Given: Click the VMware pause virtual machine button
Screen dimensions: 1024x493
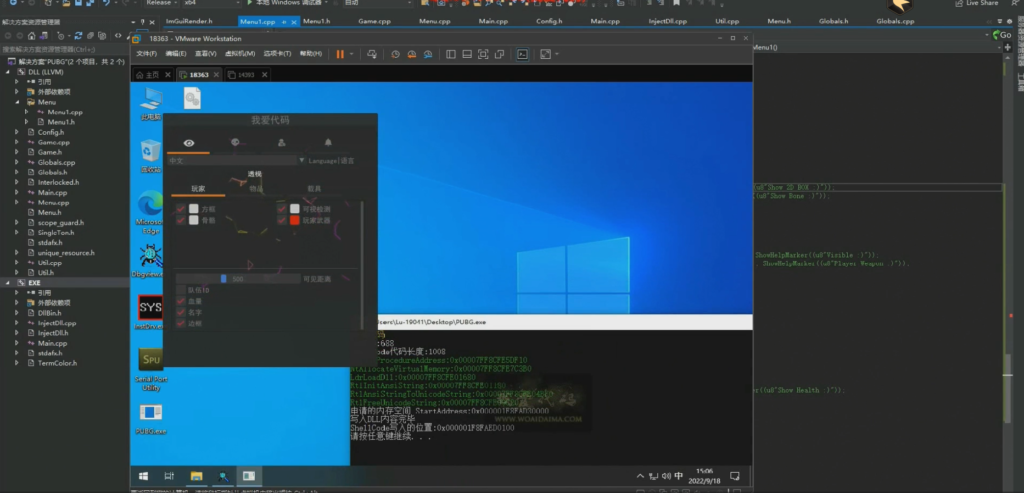Looking at the screenshot, I should 340,54.
